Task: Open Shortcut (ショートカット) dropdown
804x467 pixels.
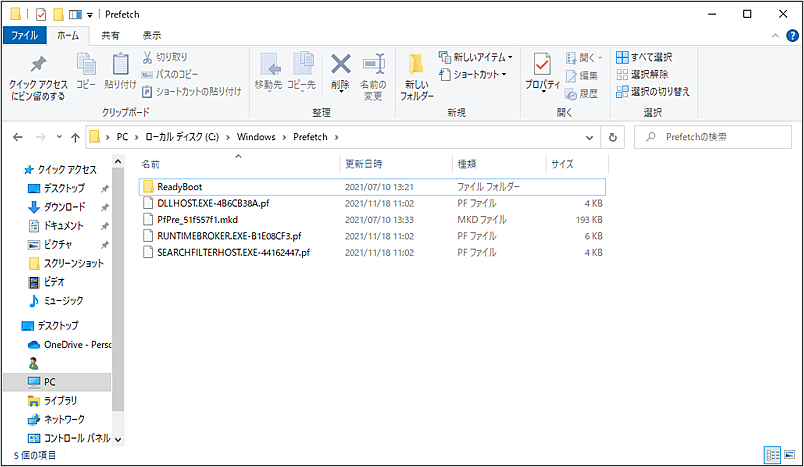Action: 473,74
